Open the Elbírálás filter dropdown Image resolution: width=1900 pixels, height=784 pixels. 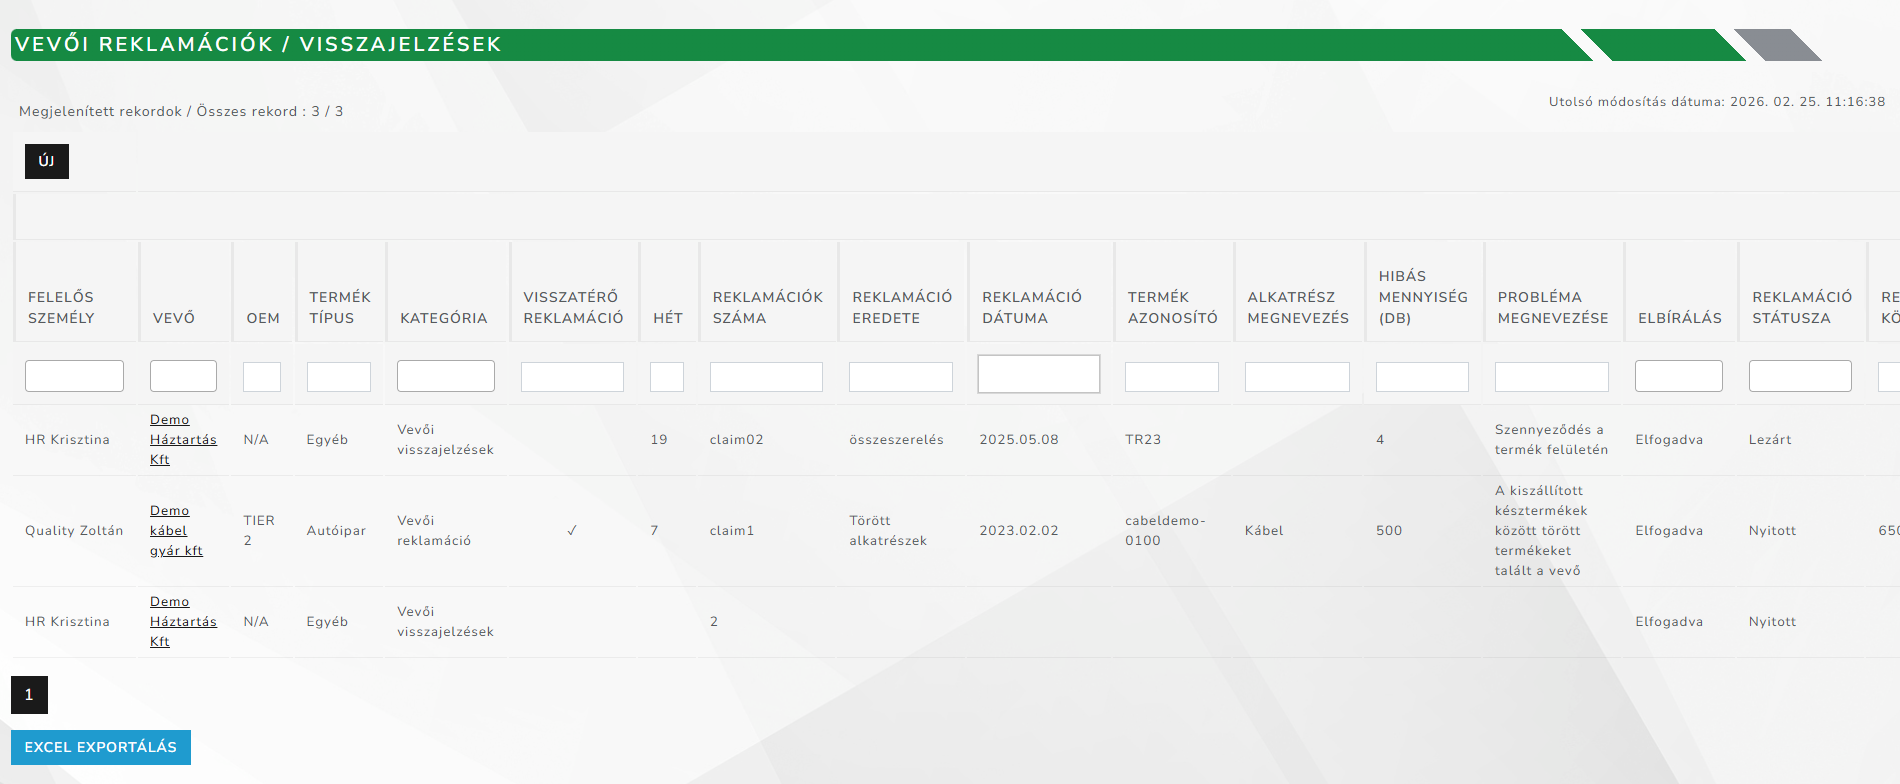1678,376
